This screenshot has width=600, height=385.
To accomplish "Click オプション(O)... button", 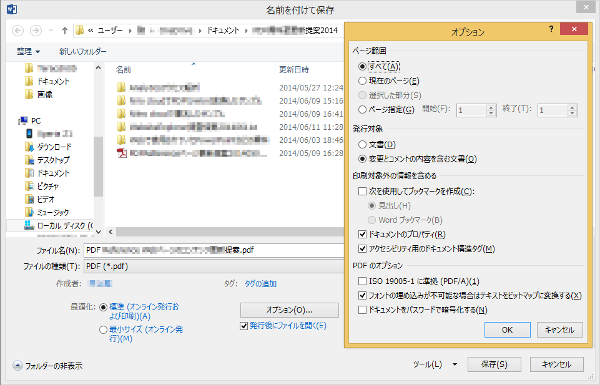I will point(289,310).
